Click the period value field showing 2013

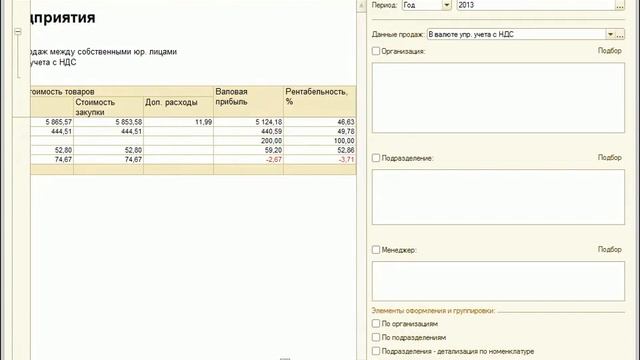tap(536, 5)
